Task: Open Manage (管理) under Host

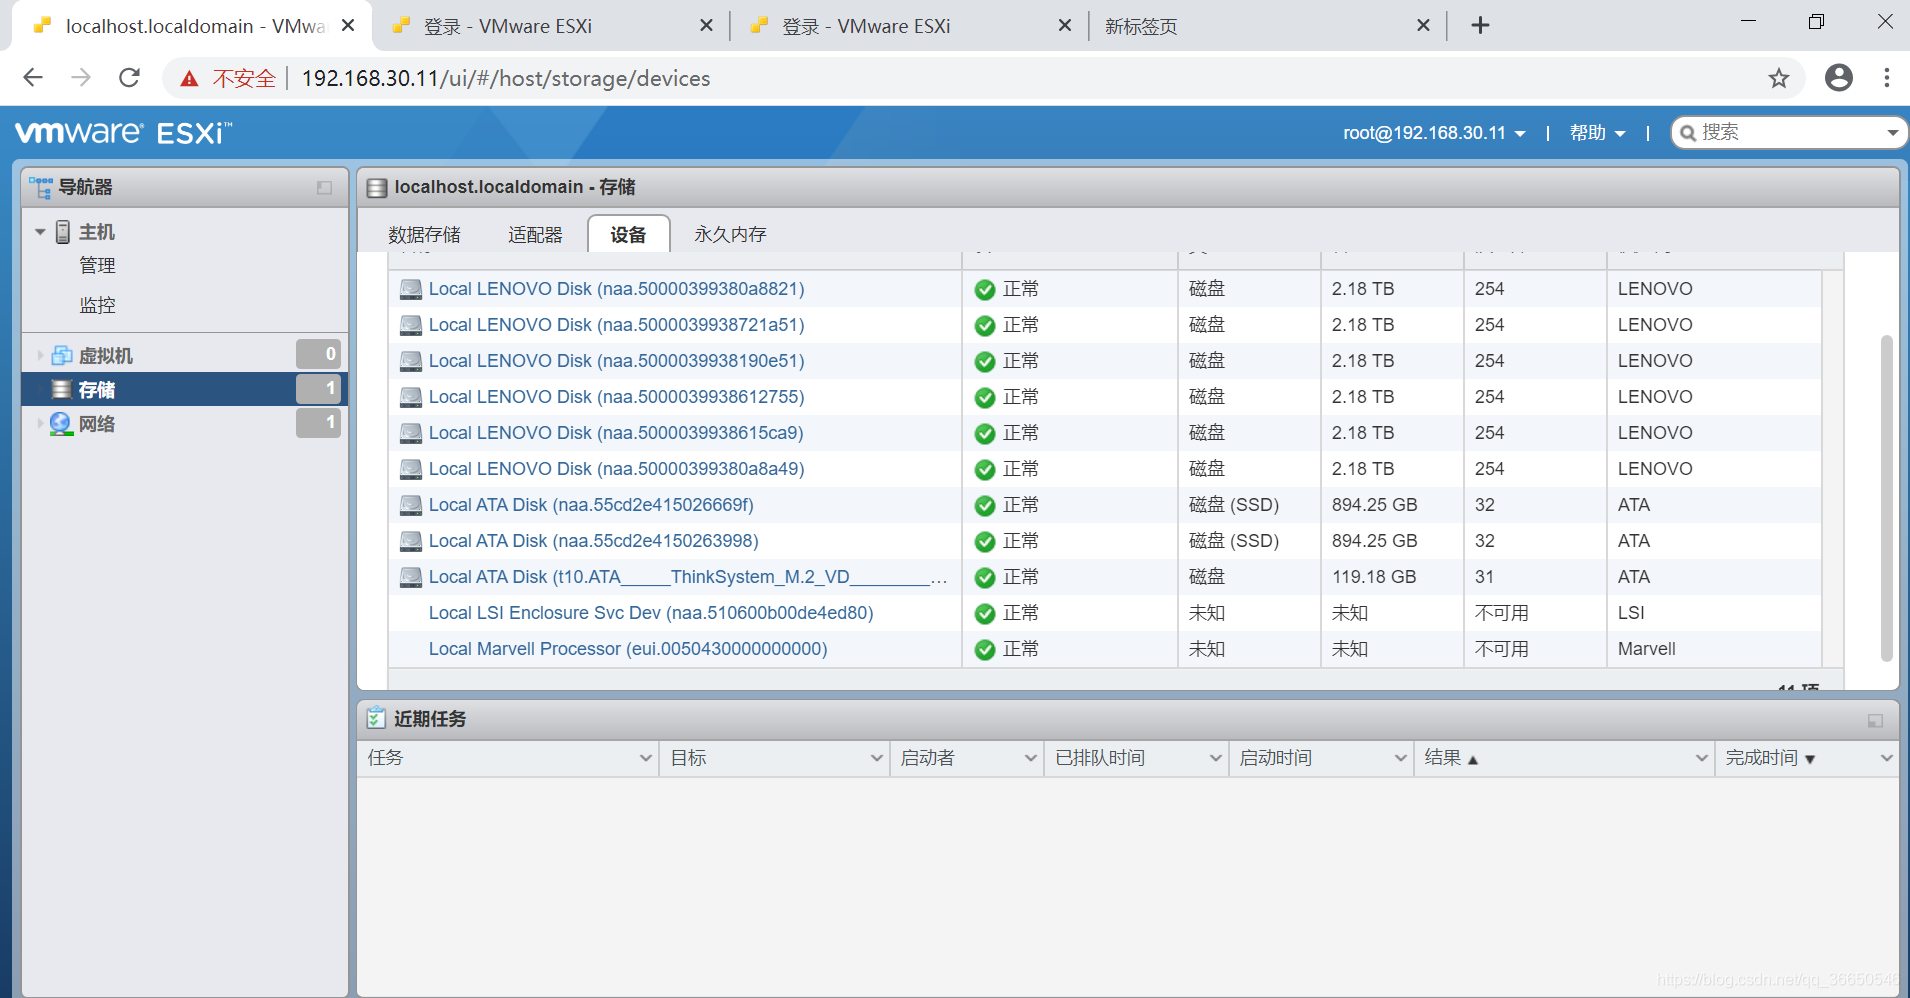Action: coord(97,266)
